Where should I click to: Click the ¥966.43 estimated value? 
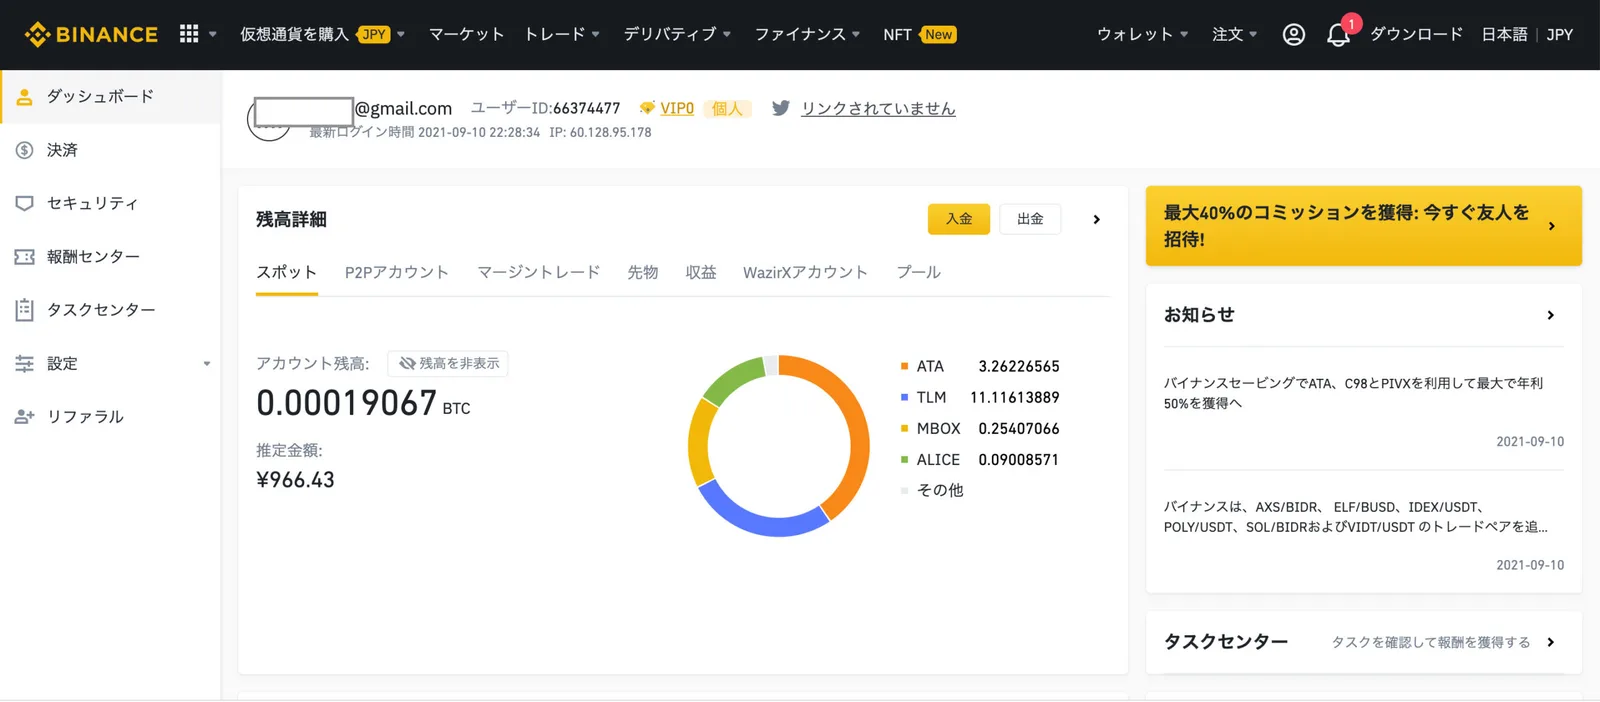tap(295, 480)
